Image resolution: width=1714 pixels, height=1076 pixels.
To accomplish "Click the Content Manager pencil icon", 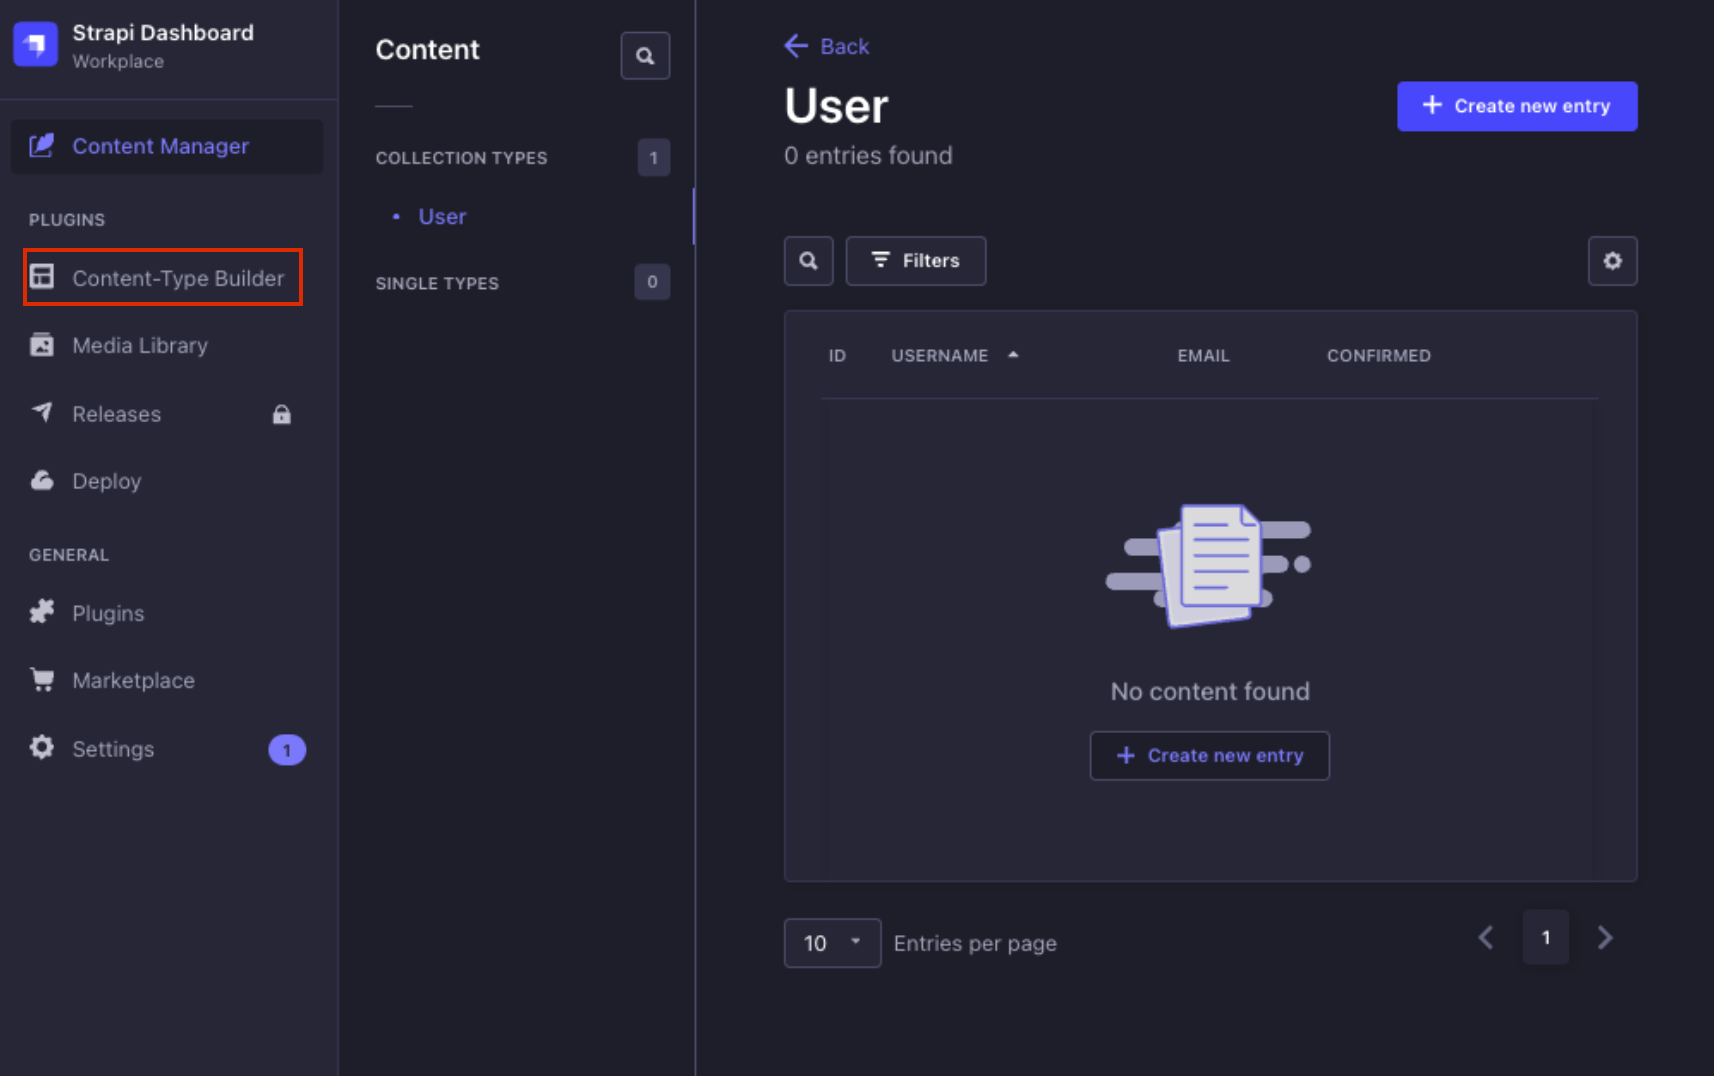I will point(42,146).
